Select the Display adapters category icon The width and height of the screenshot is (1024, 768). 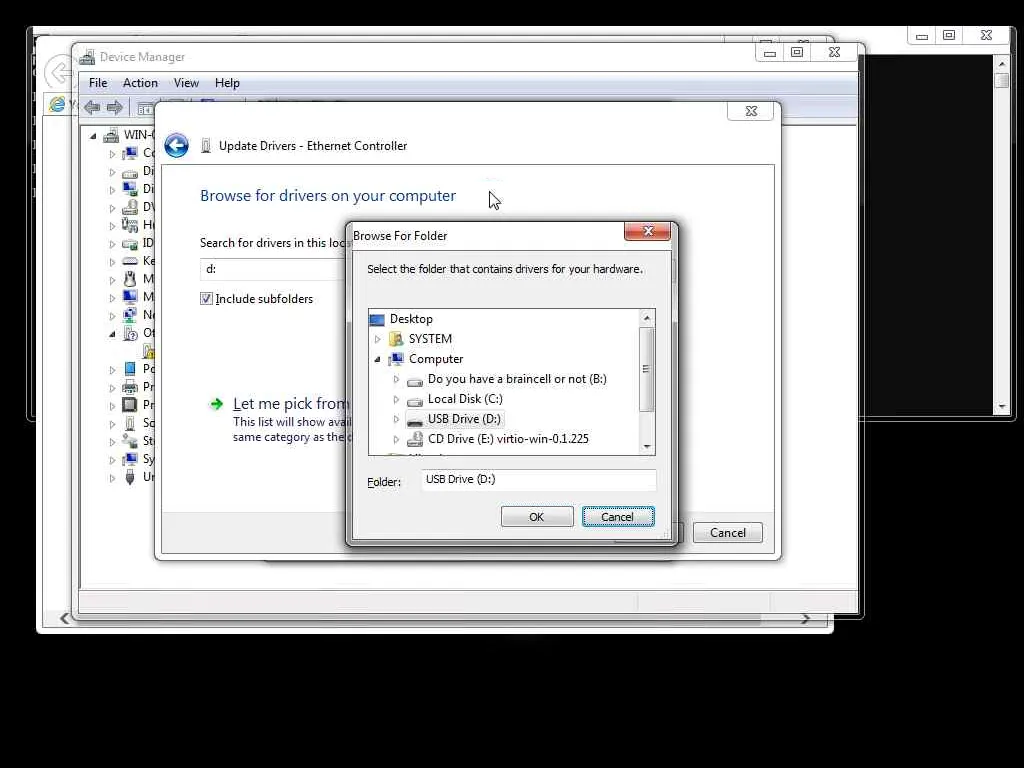tap(130, 189)
